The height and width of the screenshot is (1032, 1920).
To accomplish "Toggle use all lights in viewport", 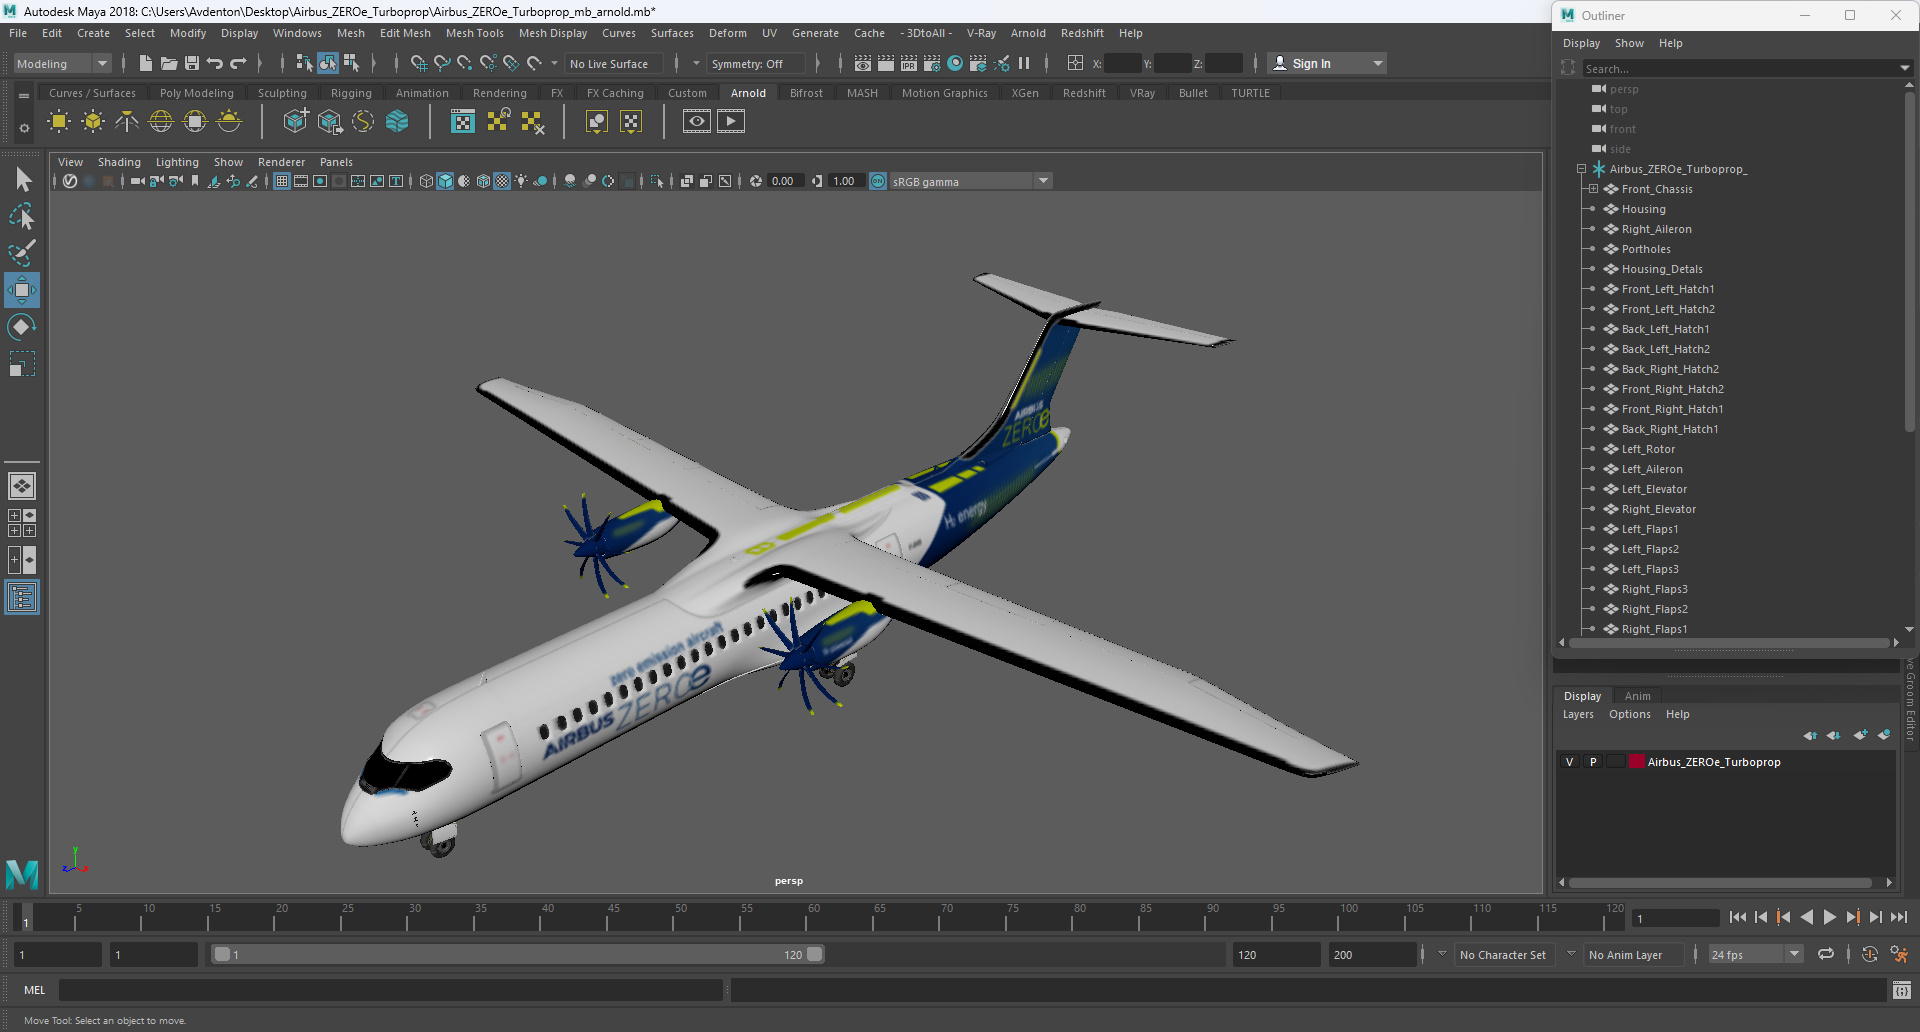I will pyautogui.click(x=521, y=181).
